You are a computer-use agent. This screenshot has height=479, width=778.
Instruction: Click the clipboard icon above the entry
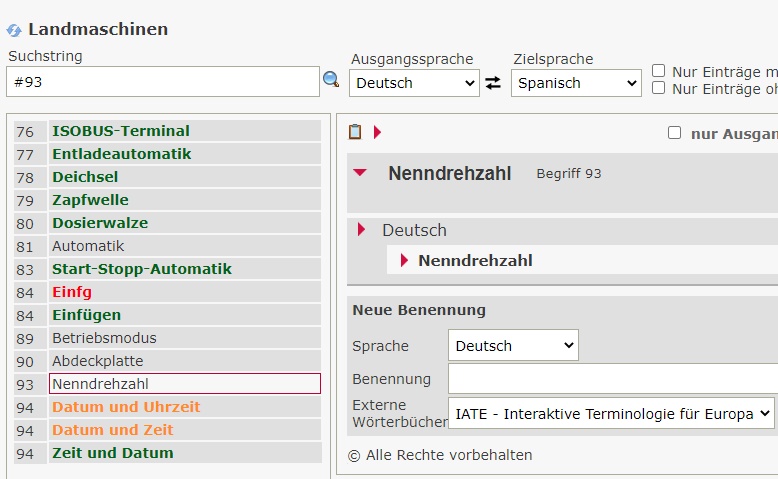tap(355, 132)
